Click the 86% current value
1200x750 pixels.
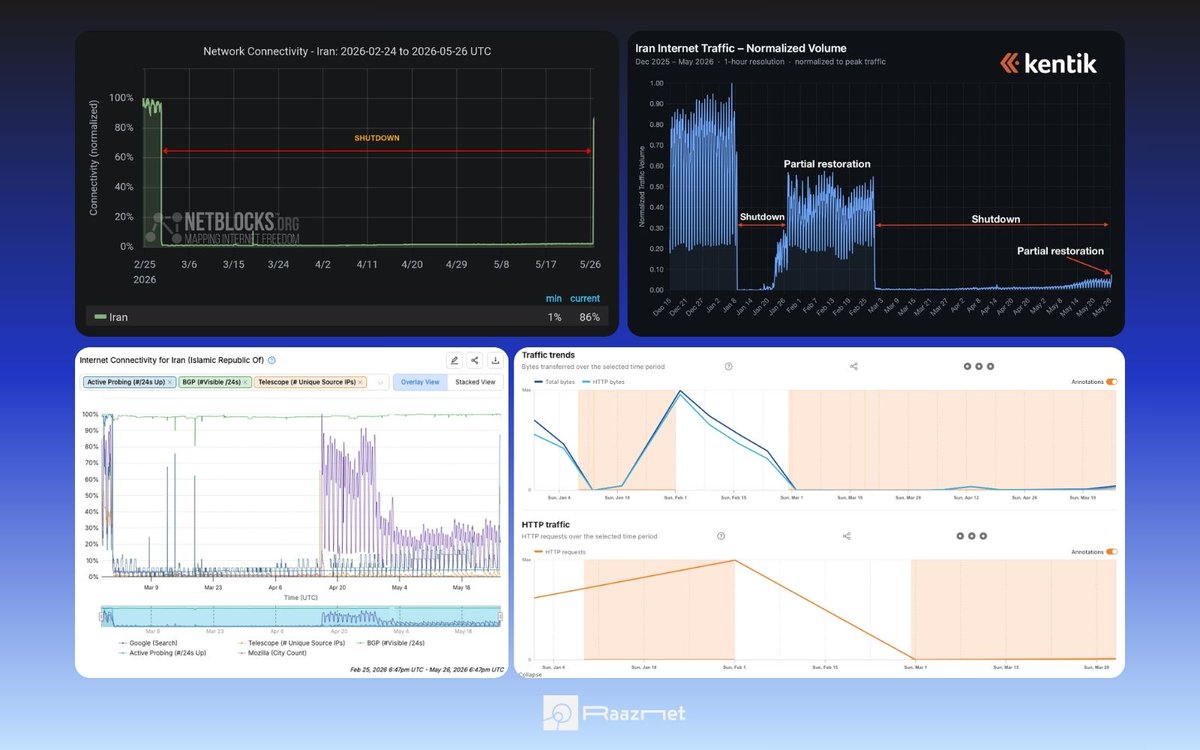click(x=589, y=317)
